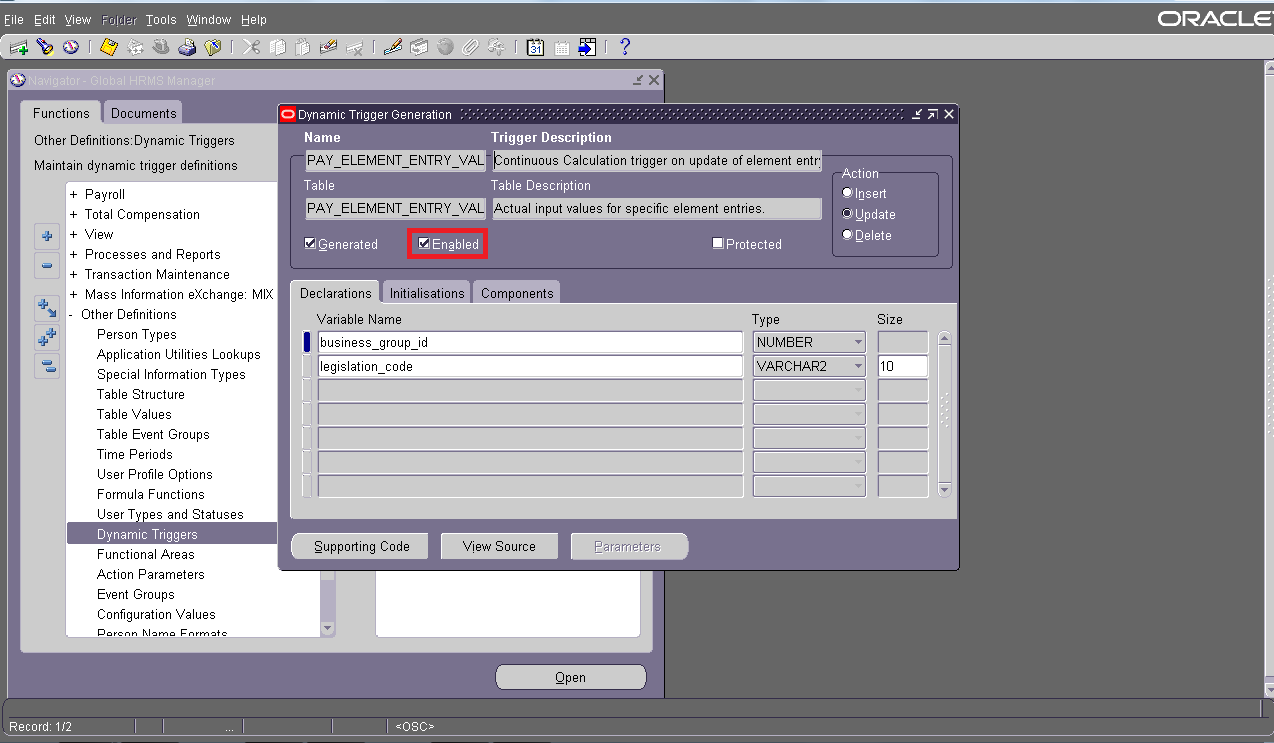Uncheck the Enabled checkbox

pos(424,243)
